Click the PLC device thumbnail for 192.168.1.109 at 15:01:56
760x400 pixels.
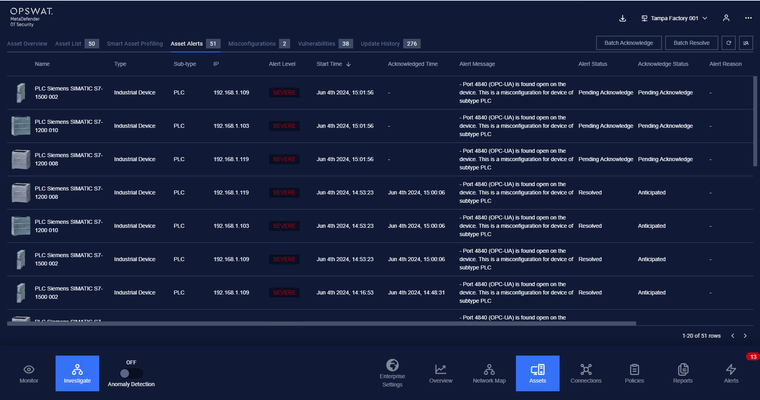click(21, 93)
